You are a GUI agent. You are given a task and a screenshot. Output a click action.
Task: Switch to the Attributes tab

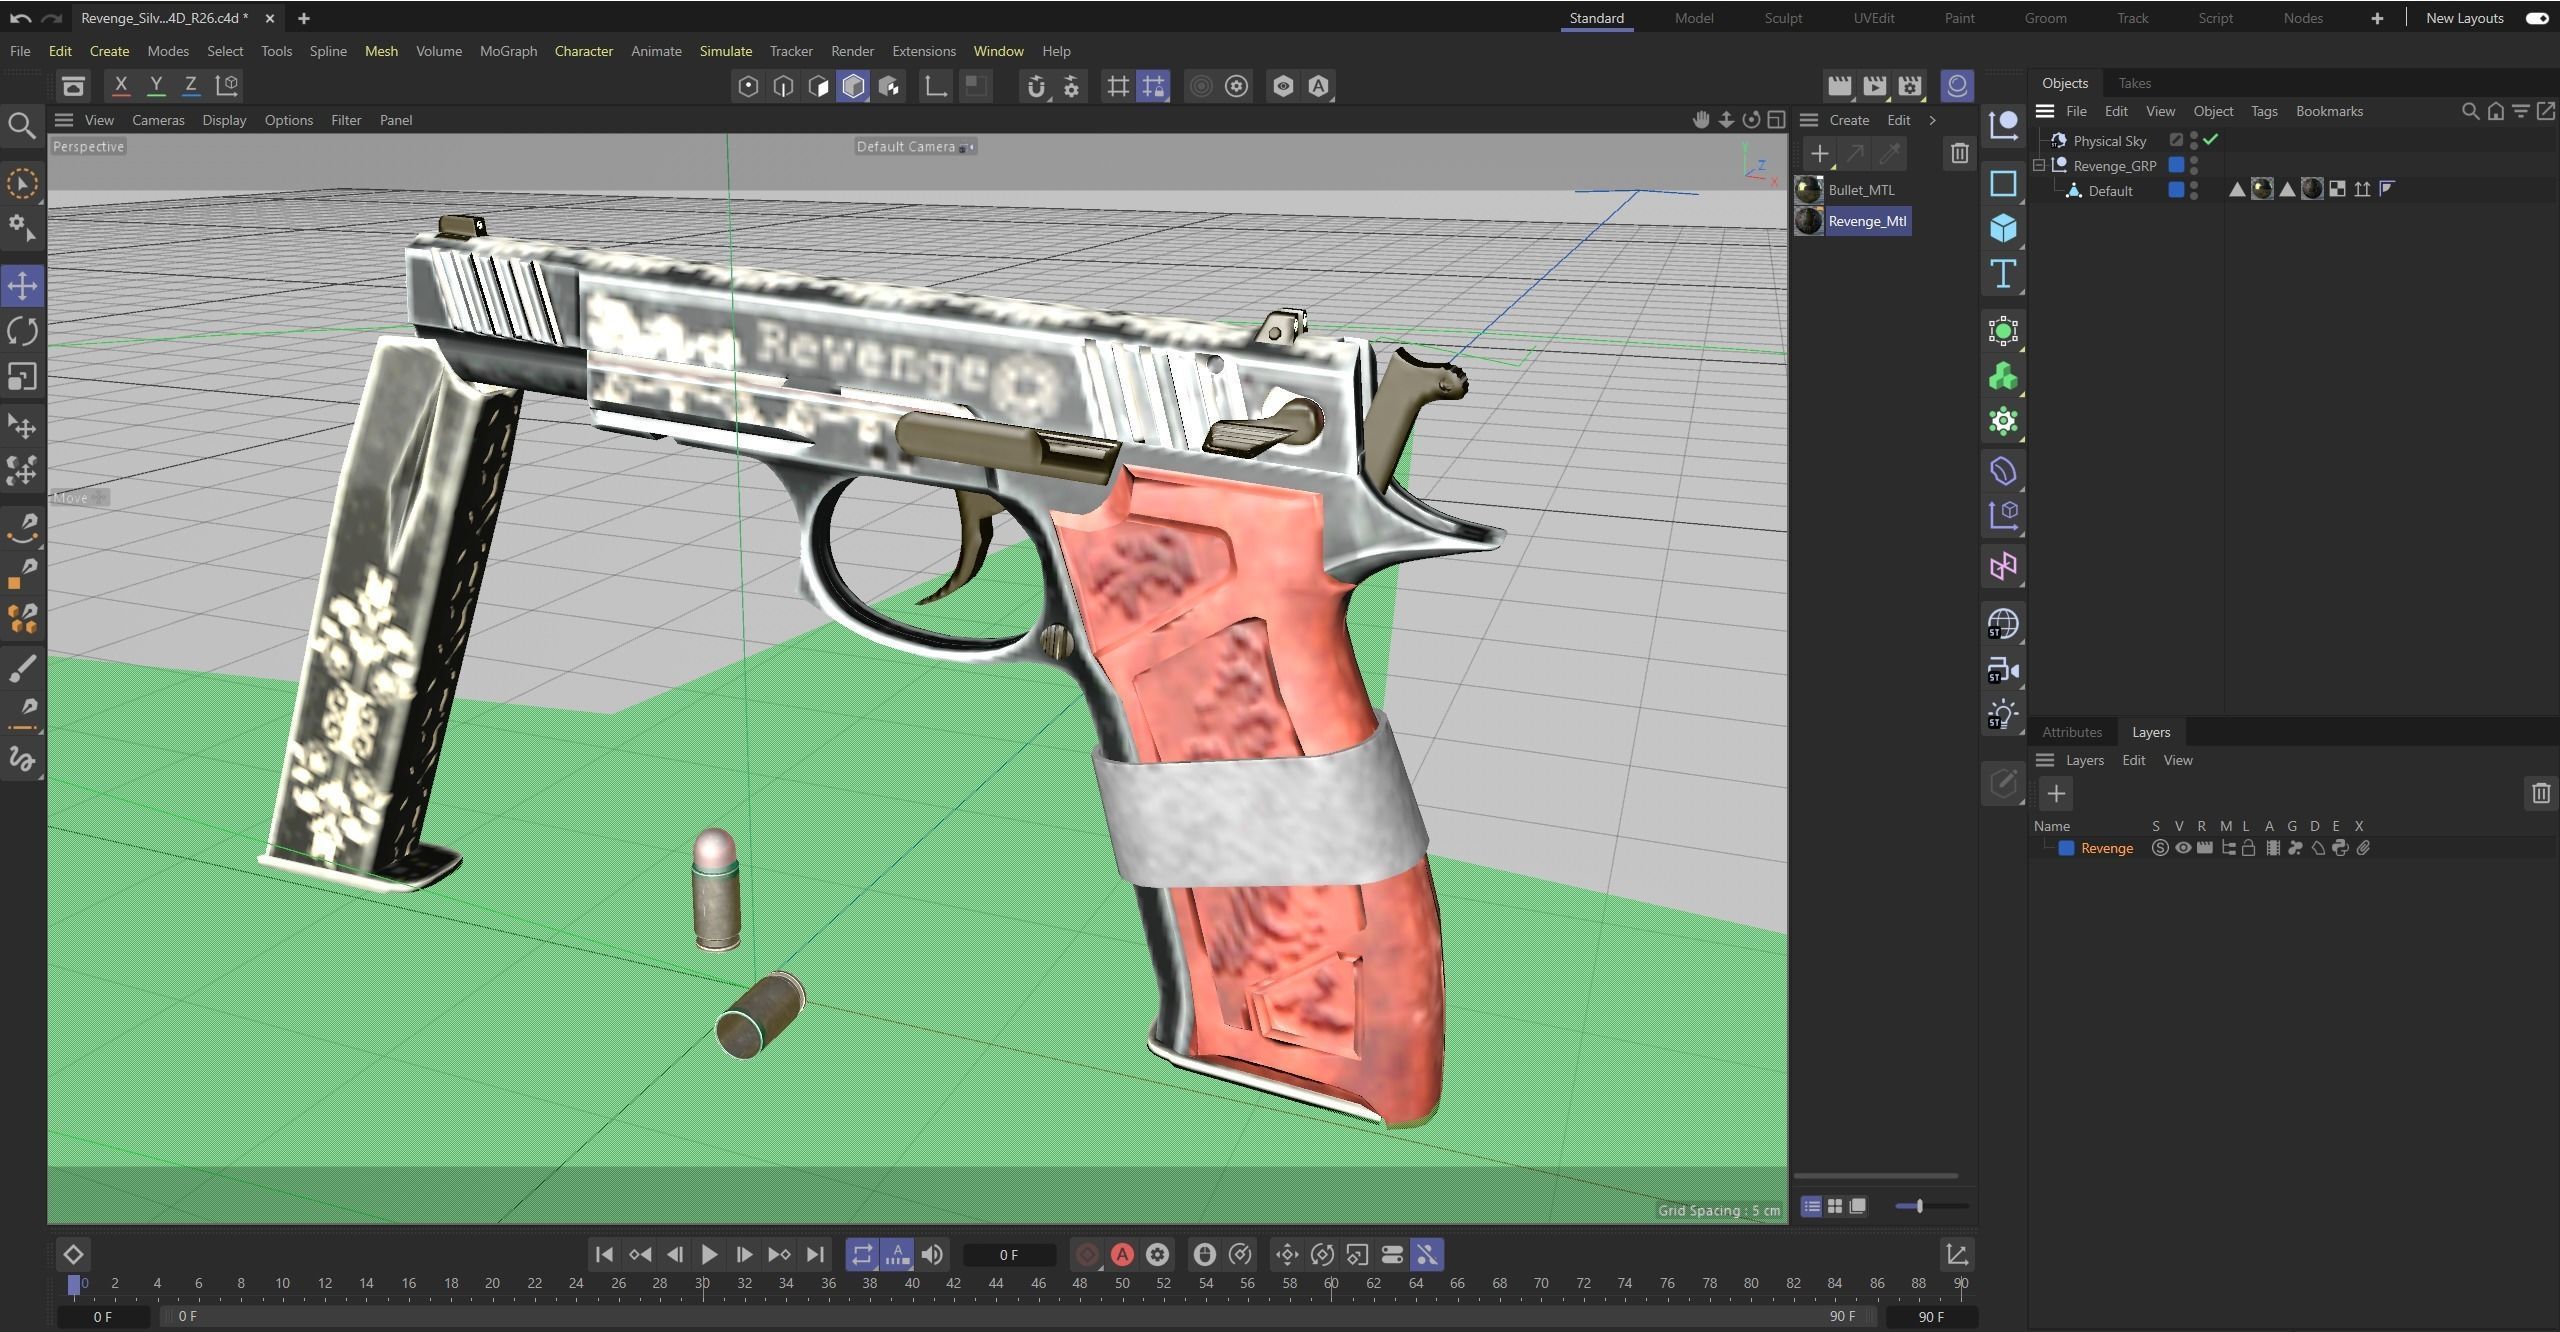tap(2071, 732)
